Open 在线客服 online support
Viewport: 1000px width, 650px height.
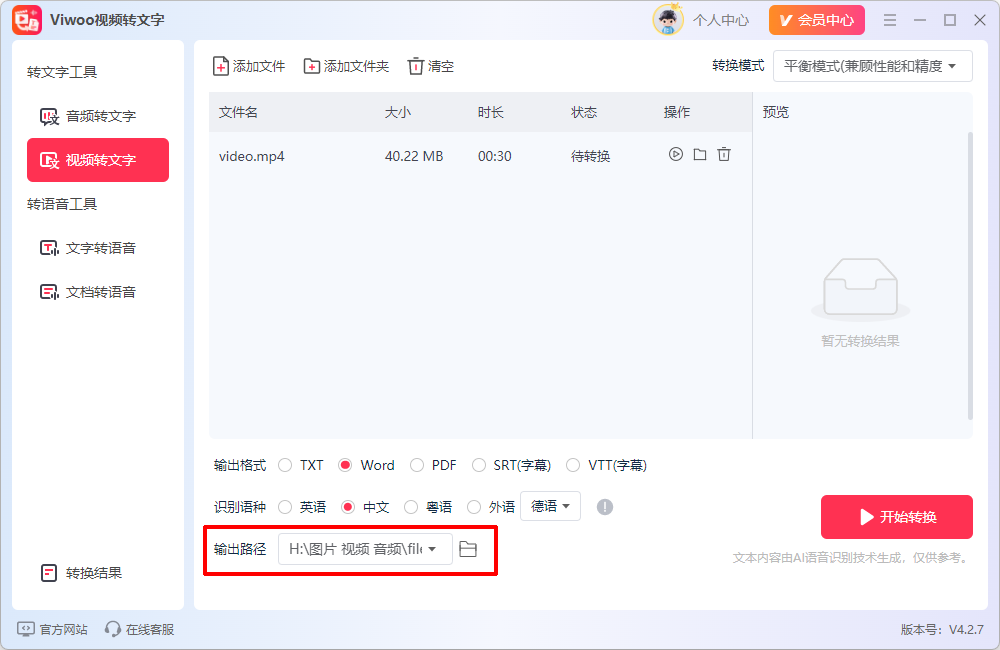pos(140,630)
